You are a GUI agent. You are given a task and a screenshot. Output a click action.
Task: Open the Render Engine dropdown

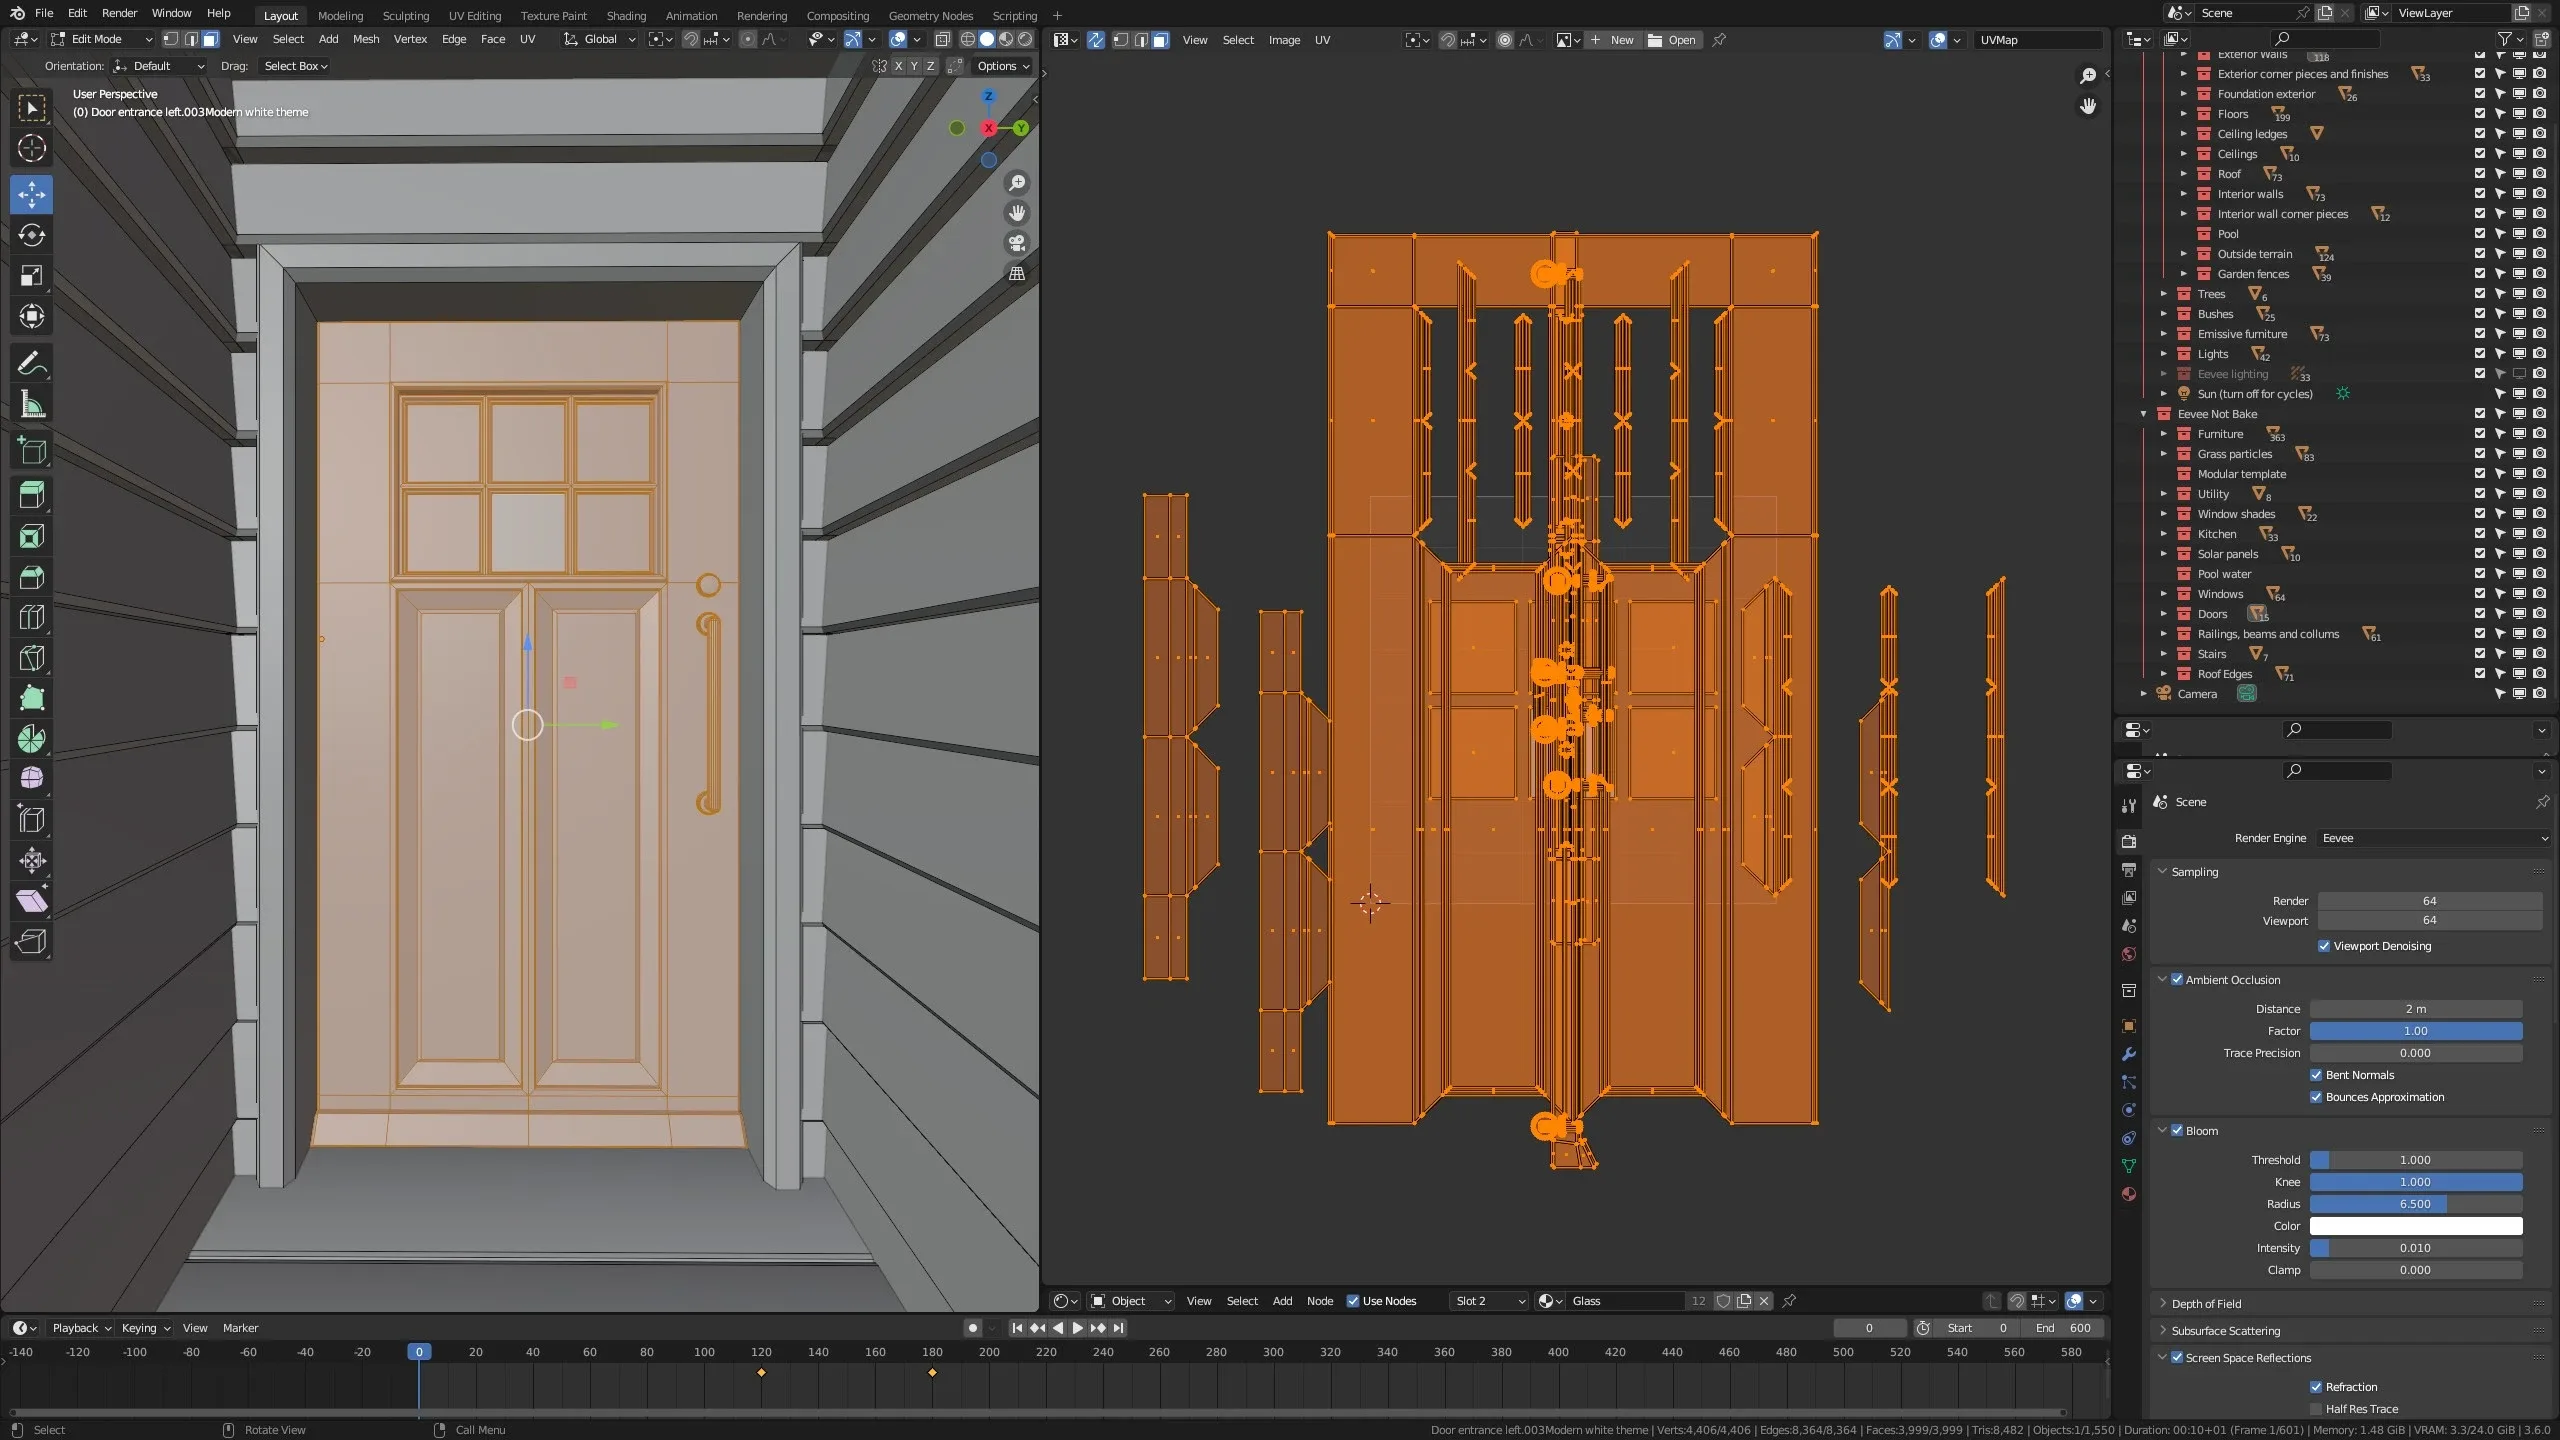pyautogui.click(x=2432, y=838)
